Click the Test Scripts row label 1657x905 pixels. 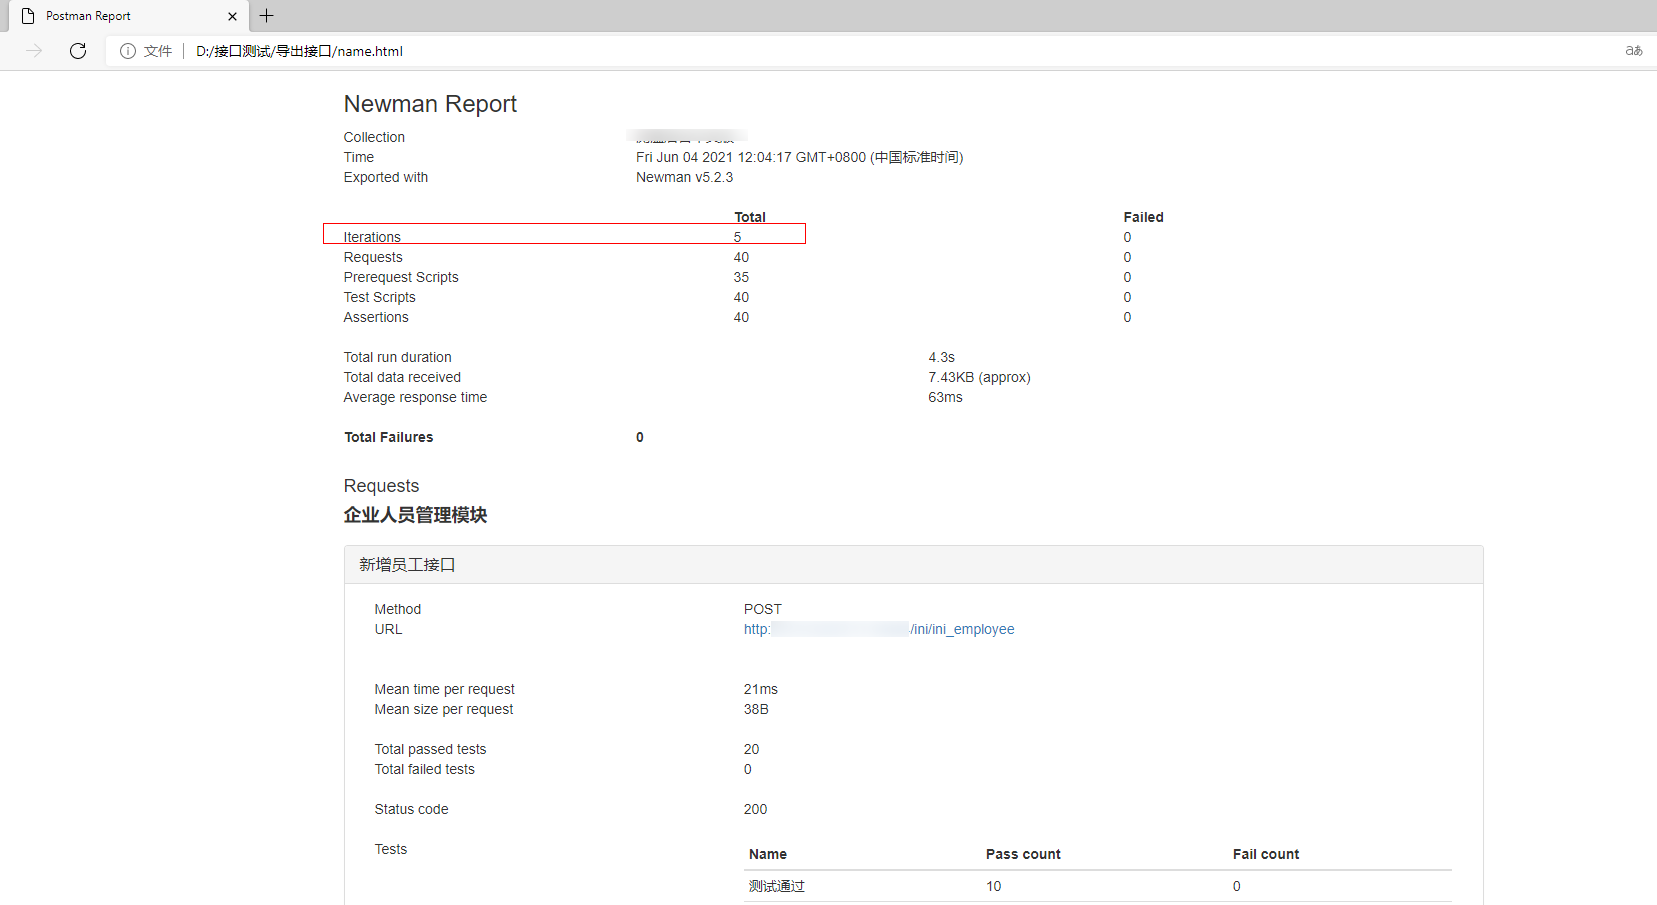tap(380, 297)
